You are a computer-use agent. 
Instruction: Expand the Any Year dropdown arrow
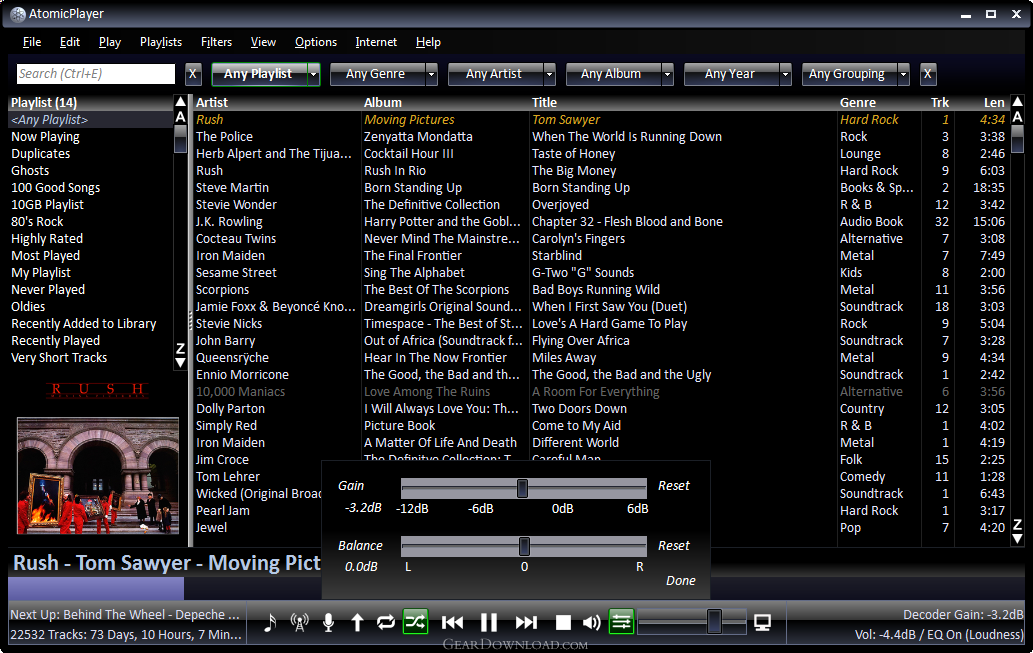(x=785, y=74)
